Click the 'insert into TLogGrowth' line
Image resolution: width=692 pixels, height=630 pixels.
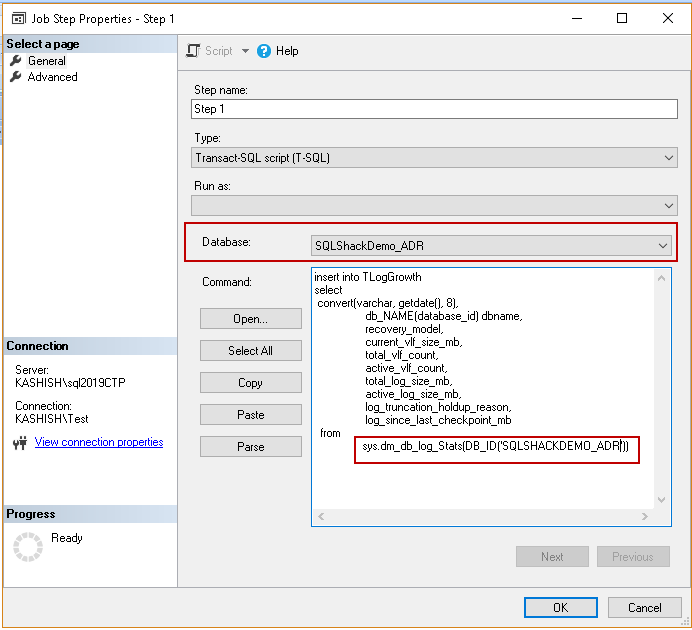(x=368, y=277)
